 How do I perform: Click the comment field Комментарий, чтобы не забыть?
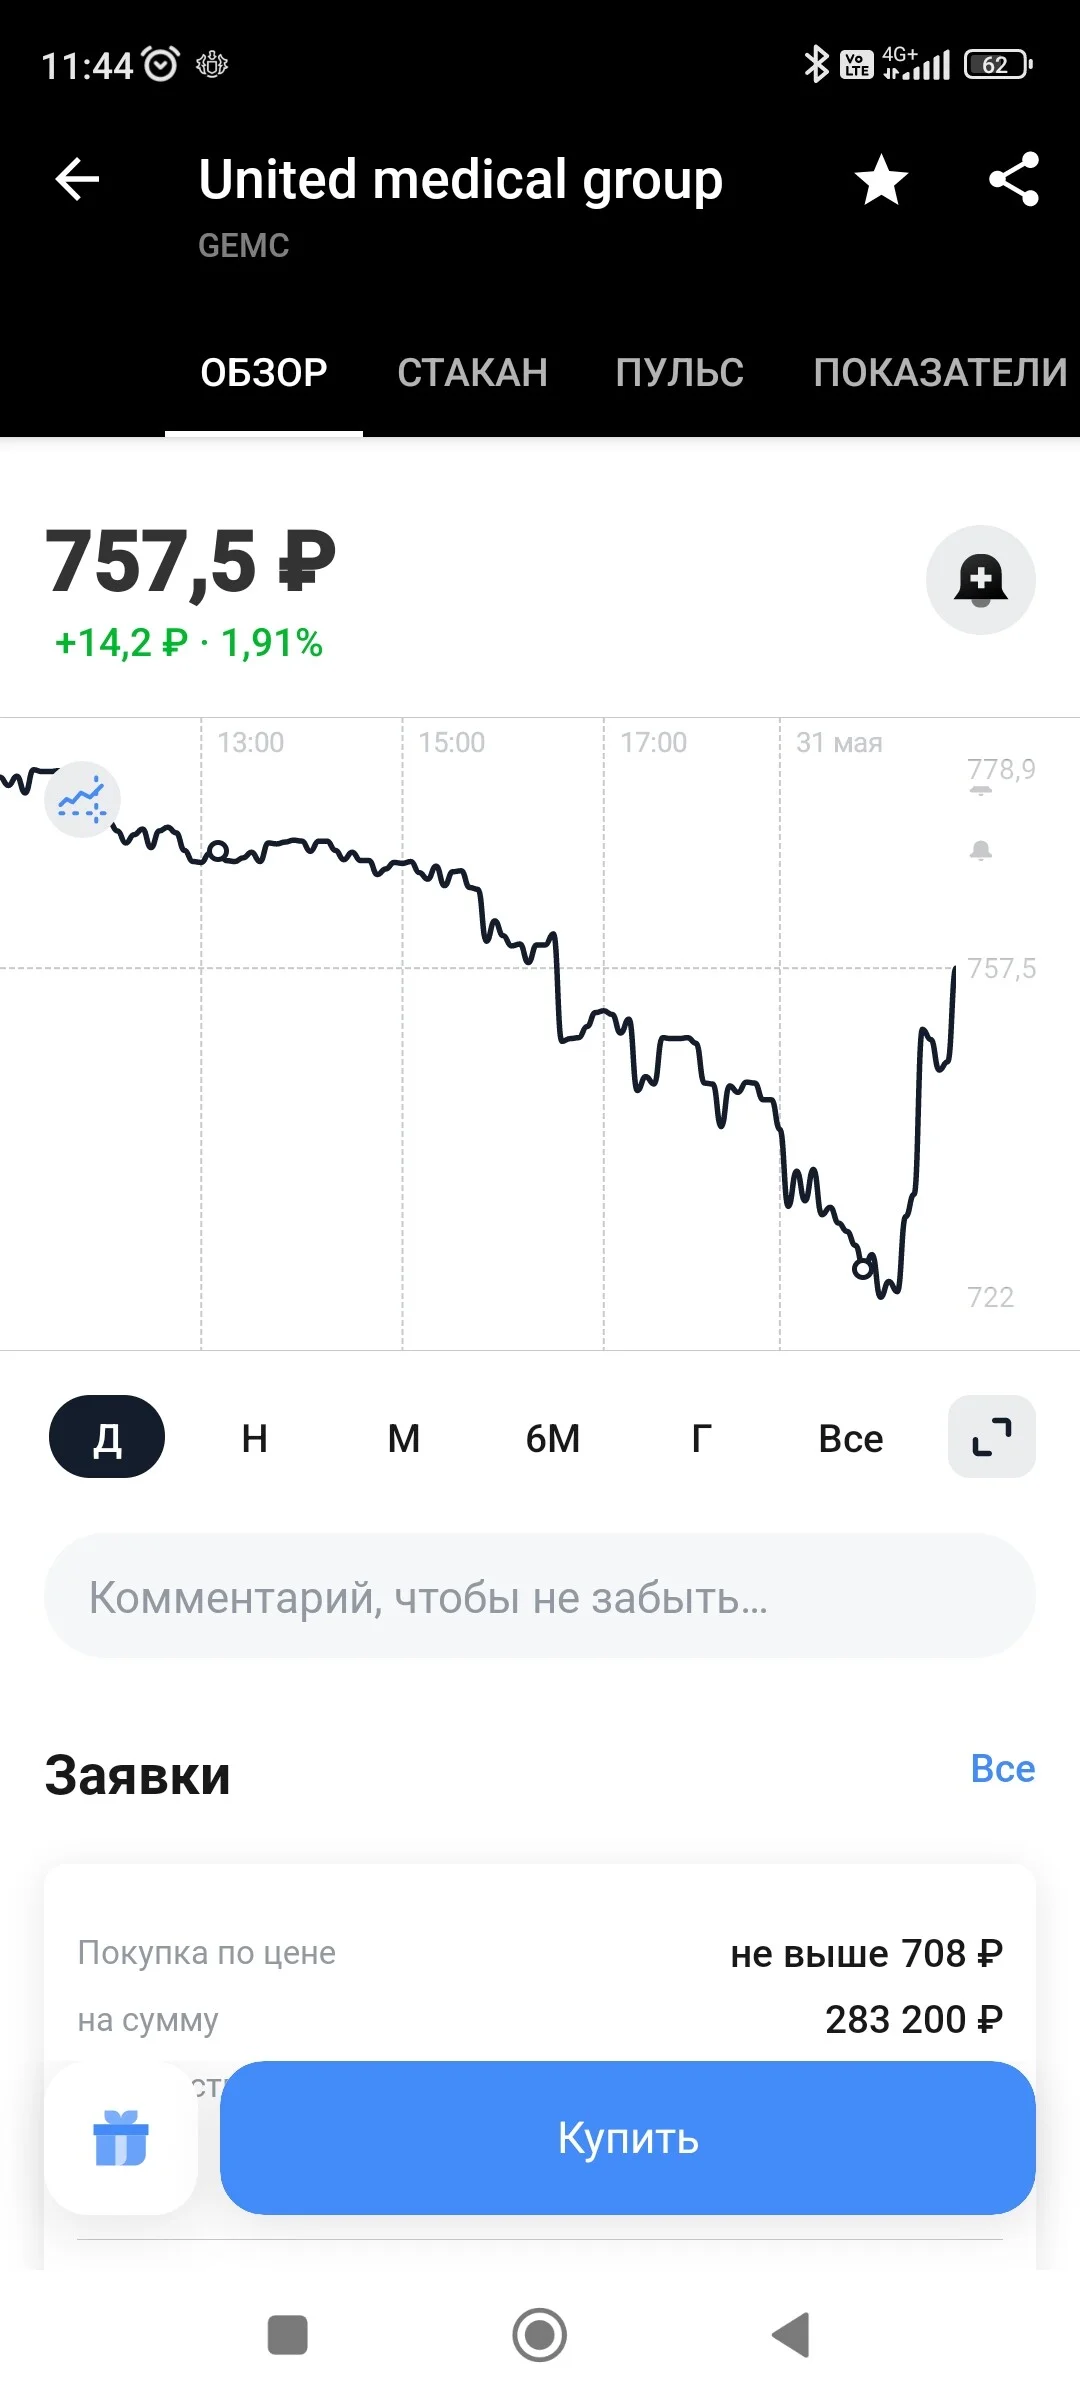pyautogui.click(x=540, y=1596)
